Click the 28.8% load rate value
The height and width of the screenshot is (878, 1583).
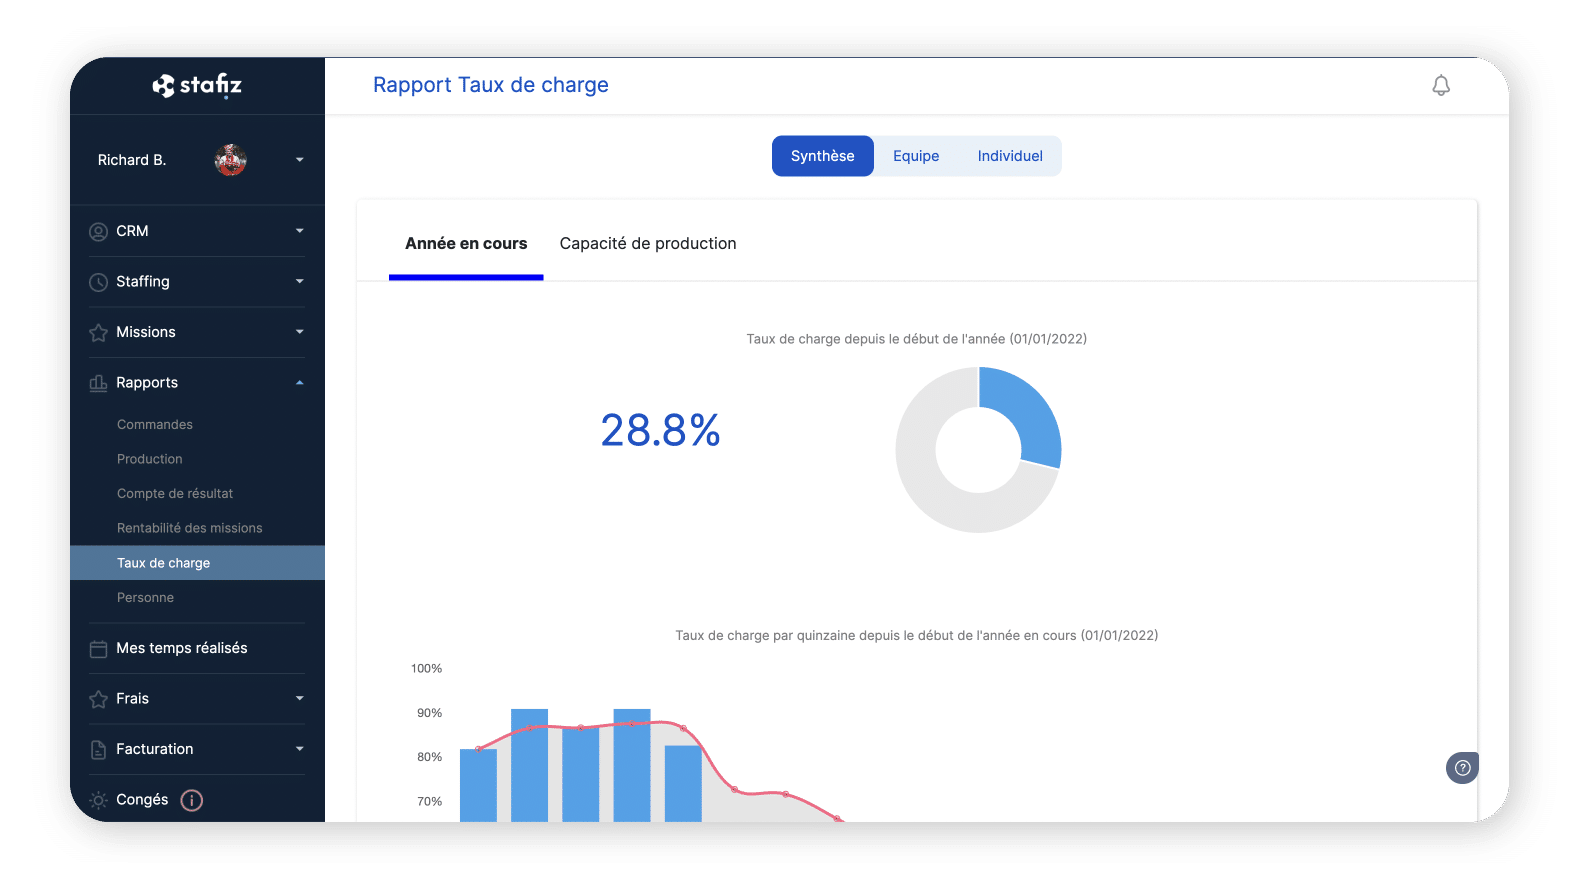(661, 431)
